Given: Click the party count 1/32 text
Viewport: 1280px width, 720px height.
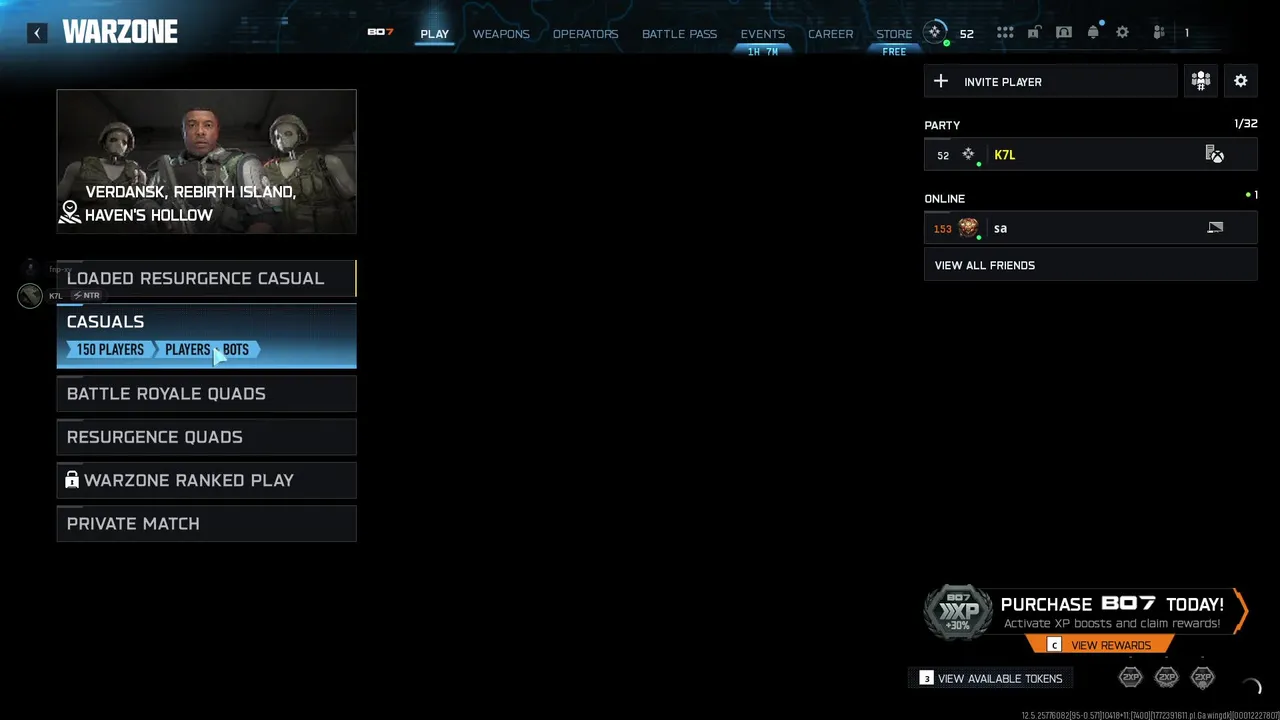Looking at the screenshot, I should tap(1246, 124).
